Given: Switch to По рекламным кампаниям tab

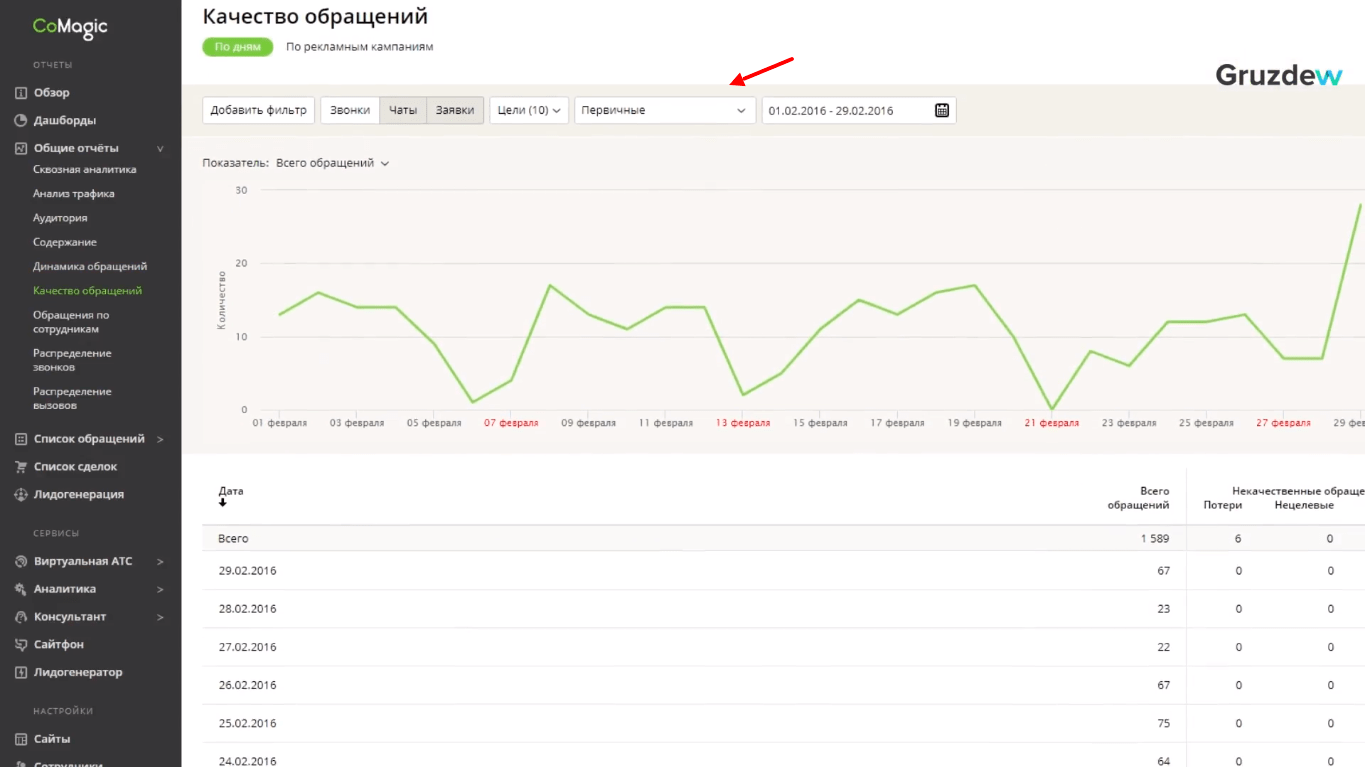Looking at the screenshot, I should click(x=360, y=47).
